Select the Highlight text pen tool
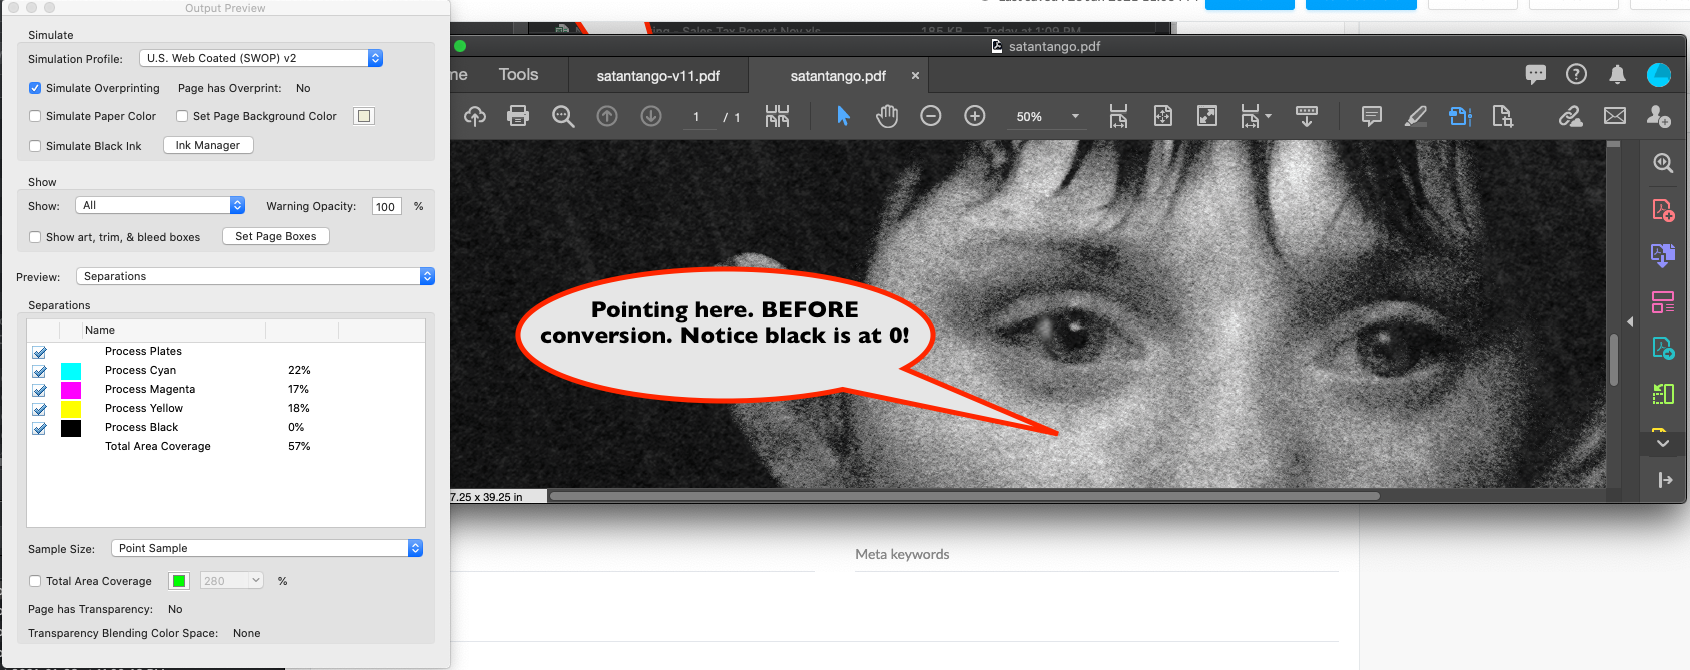Viewport: 1690px width, 670px height. pyautogui.click(x=1416, y=116)
